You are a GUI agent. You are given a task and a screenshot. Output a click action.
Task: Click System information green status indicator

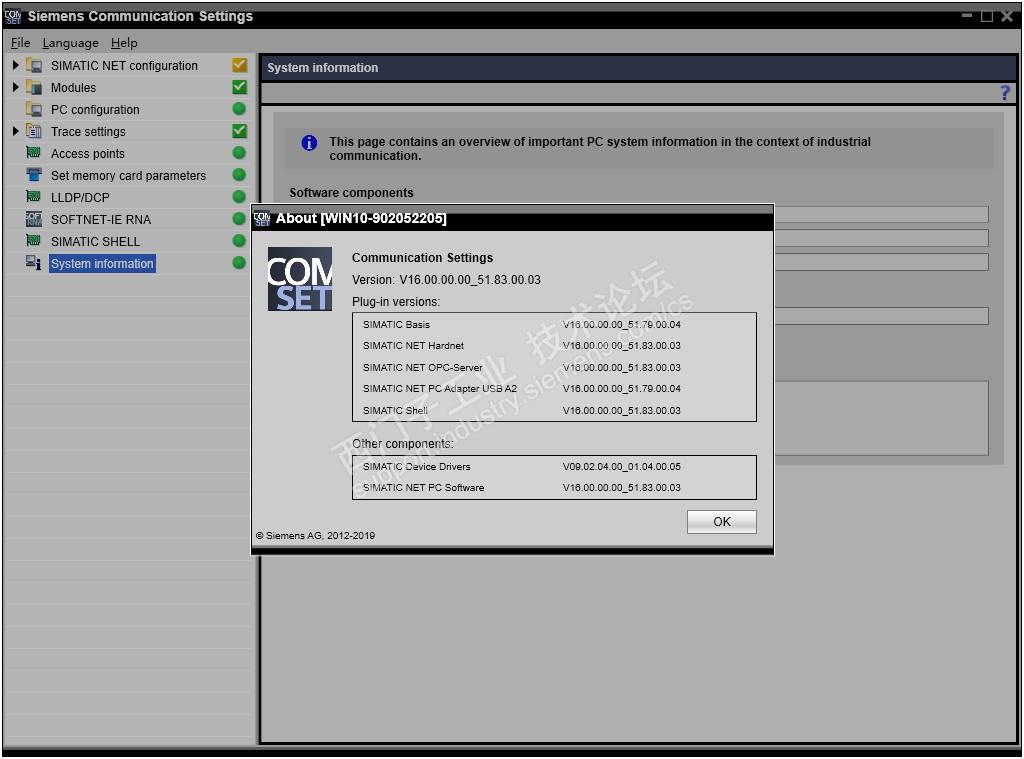click(x=239, y=263)
